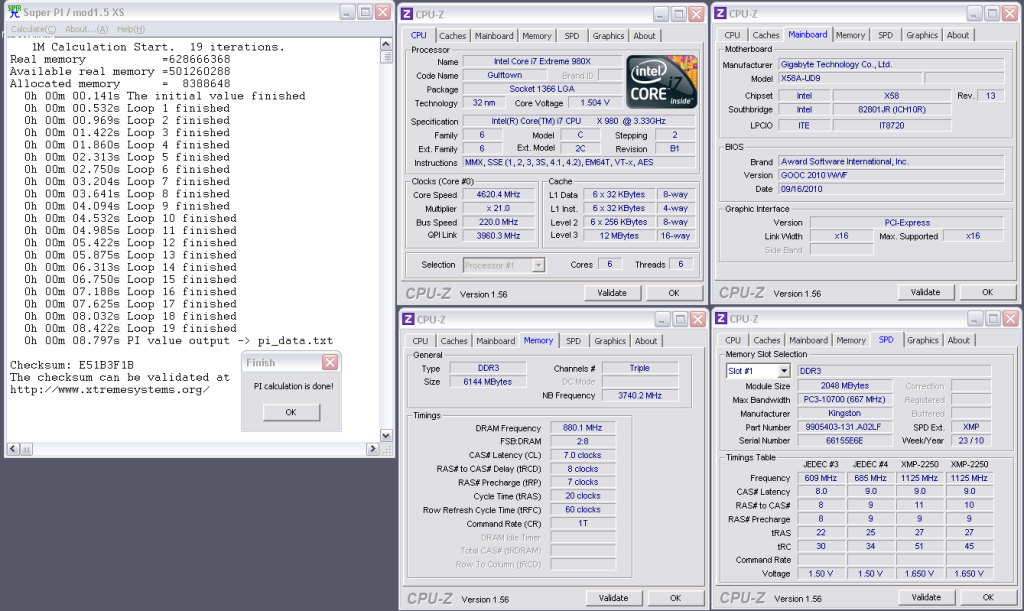Switch to Caches tab in the CPU window

(x=453, y=36)
